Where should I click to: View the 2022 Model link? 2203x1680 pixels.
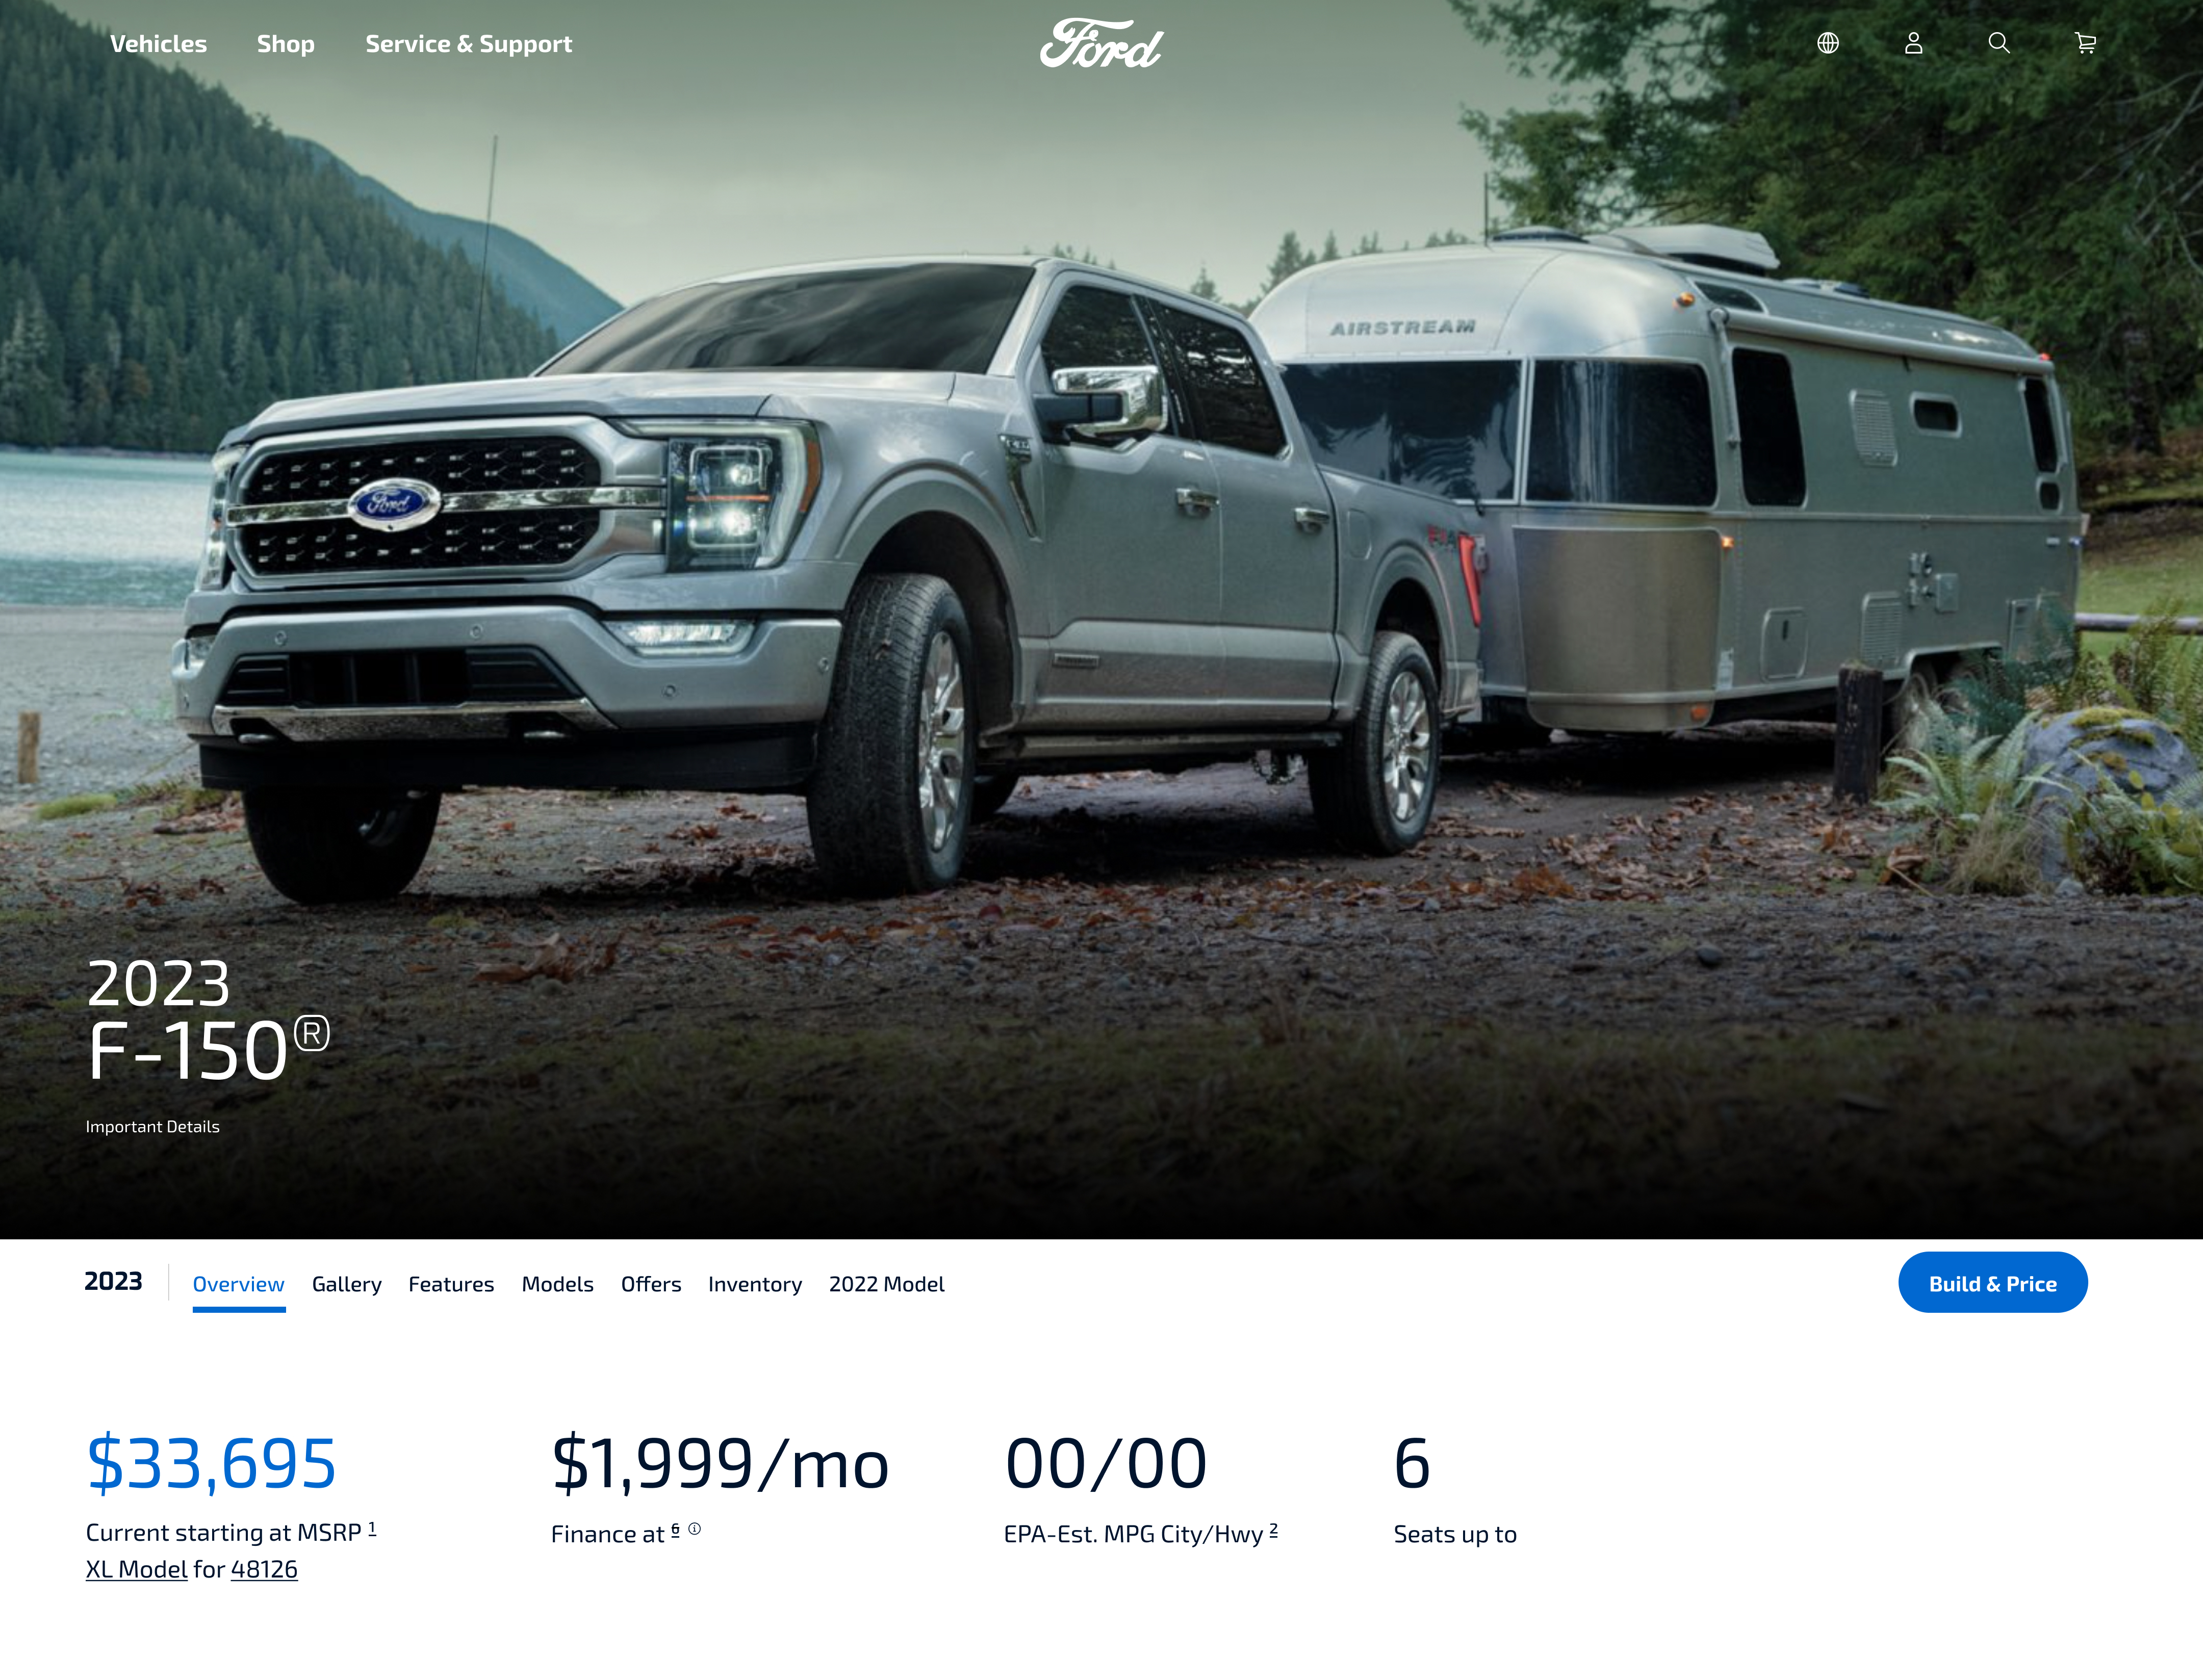886,1284
